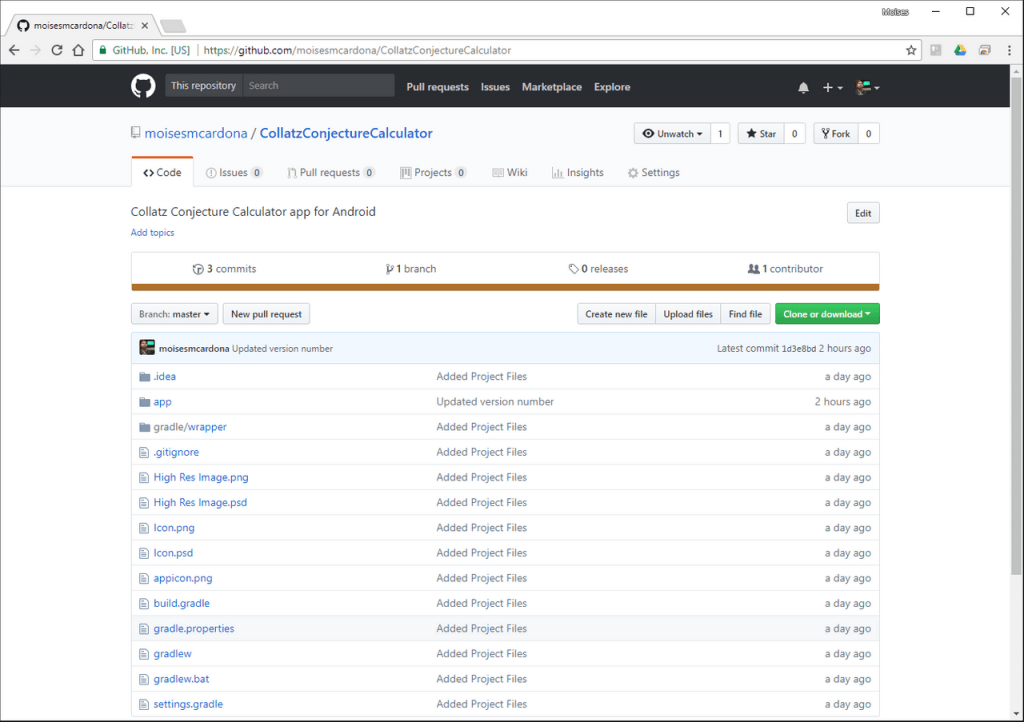
Task: Click the file icon beside appicon.png
Action: [144, 578]
